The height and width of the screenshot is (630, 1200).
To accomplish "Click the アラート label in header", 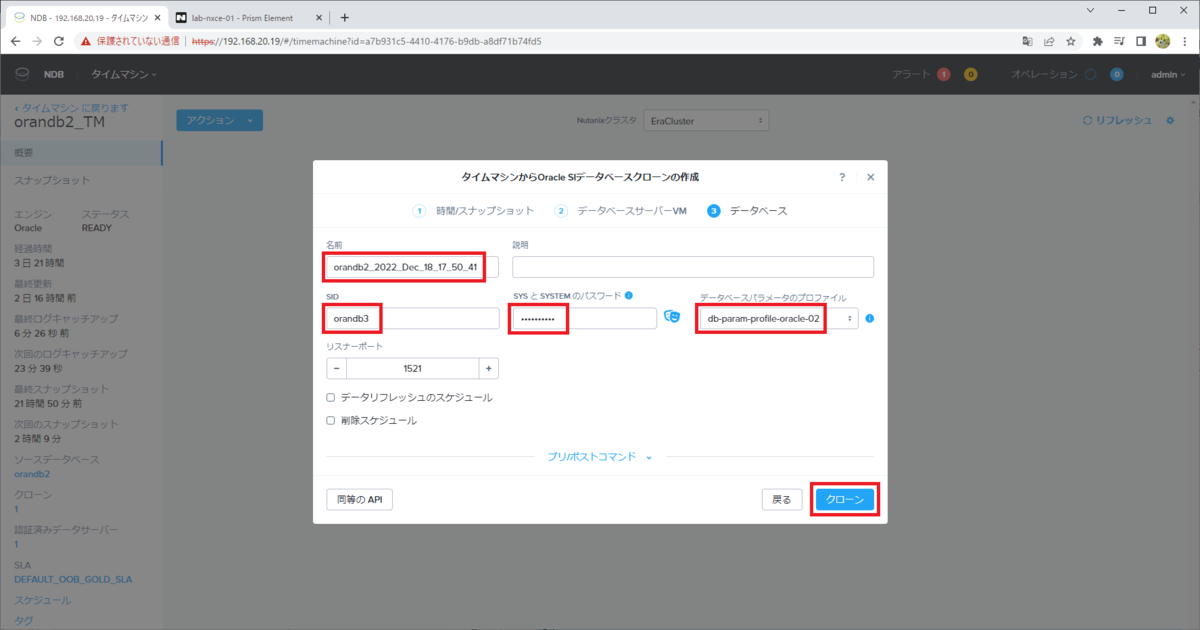I will (911, 74).
